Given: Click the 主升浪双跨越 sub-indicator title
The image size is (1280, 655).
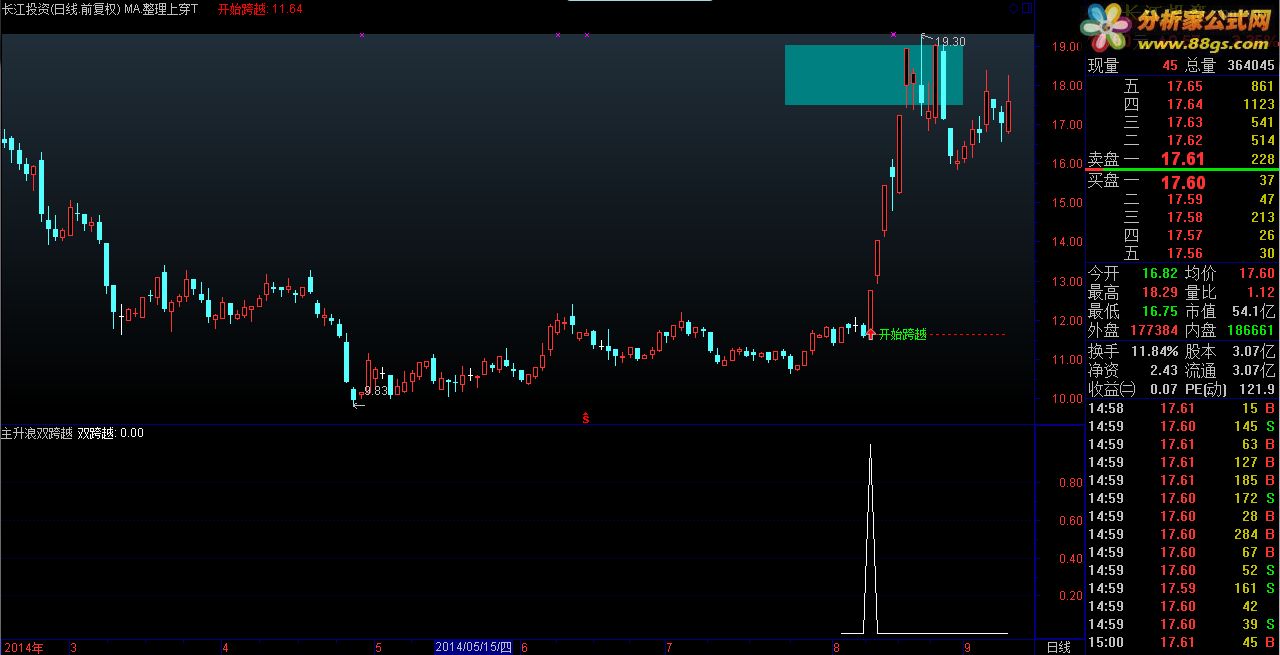Looking at the screenshot, I should 37,433.
